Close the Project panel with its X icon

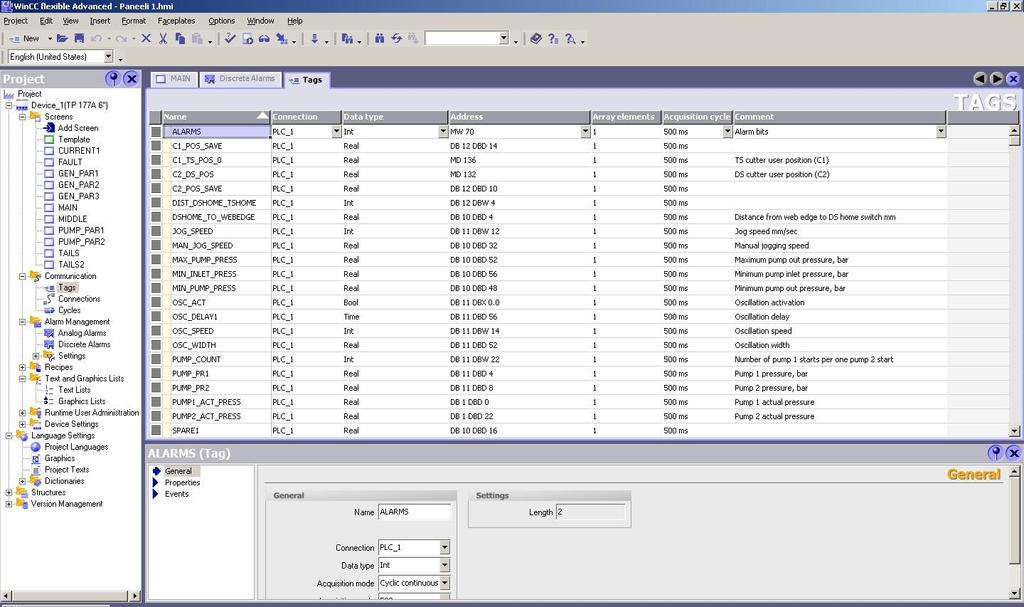coord(131,79)
